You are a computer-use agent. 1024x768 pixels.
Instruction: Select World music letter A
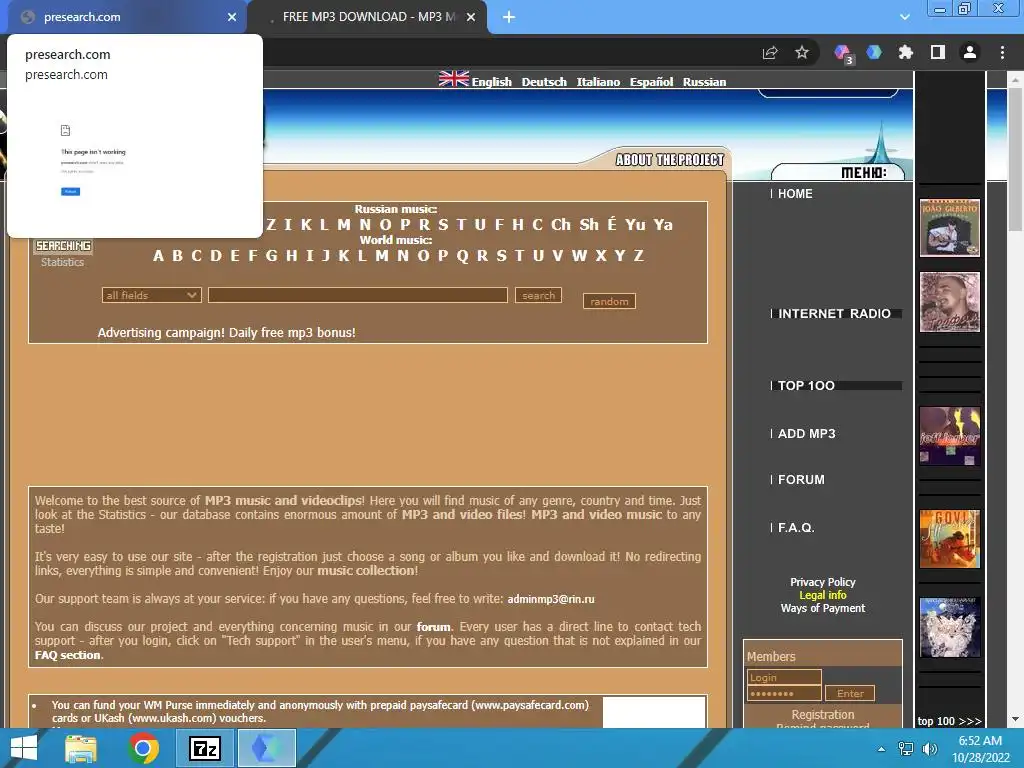158,256
